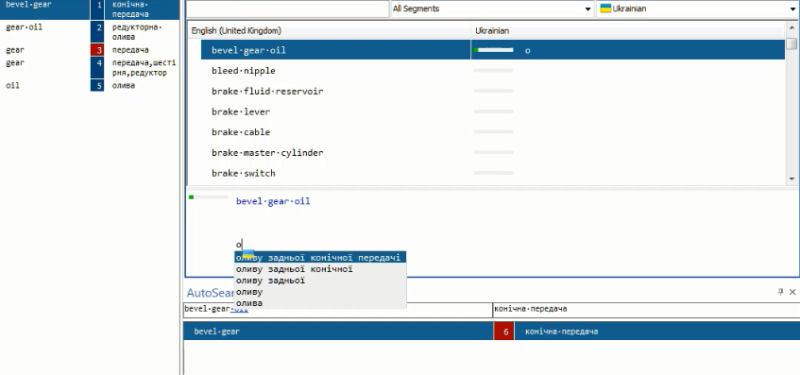Select the brake·fluid·reservoir segment
The image size is (800, 375).
pos(267,91)
